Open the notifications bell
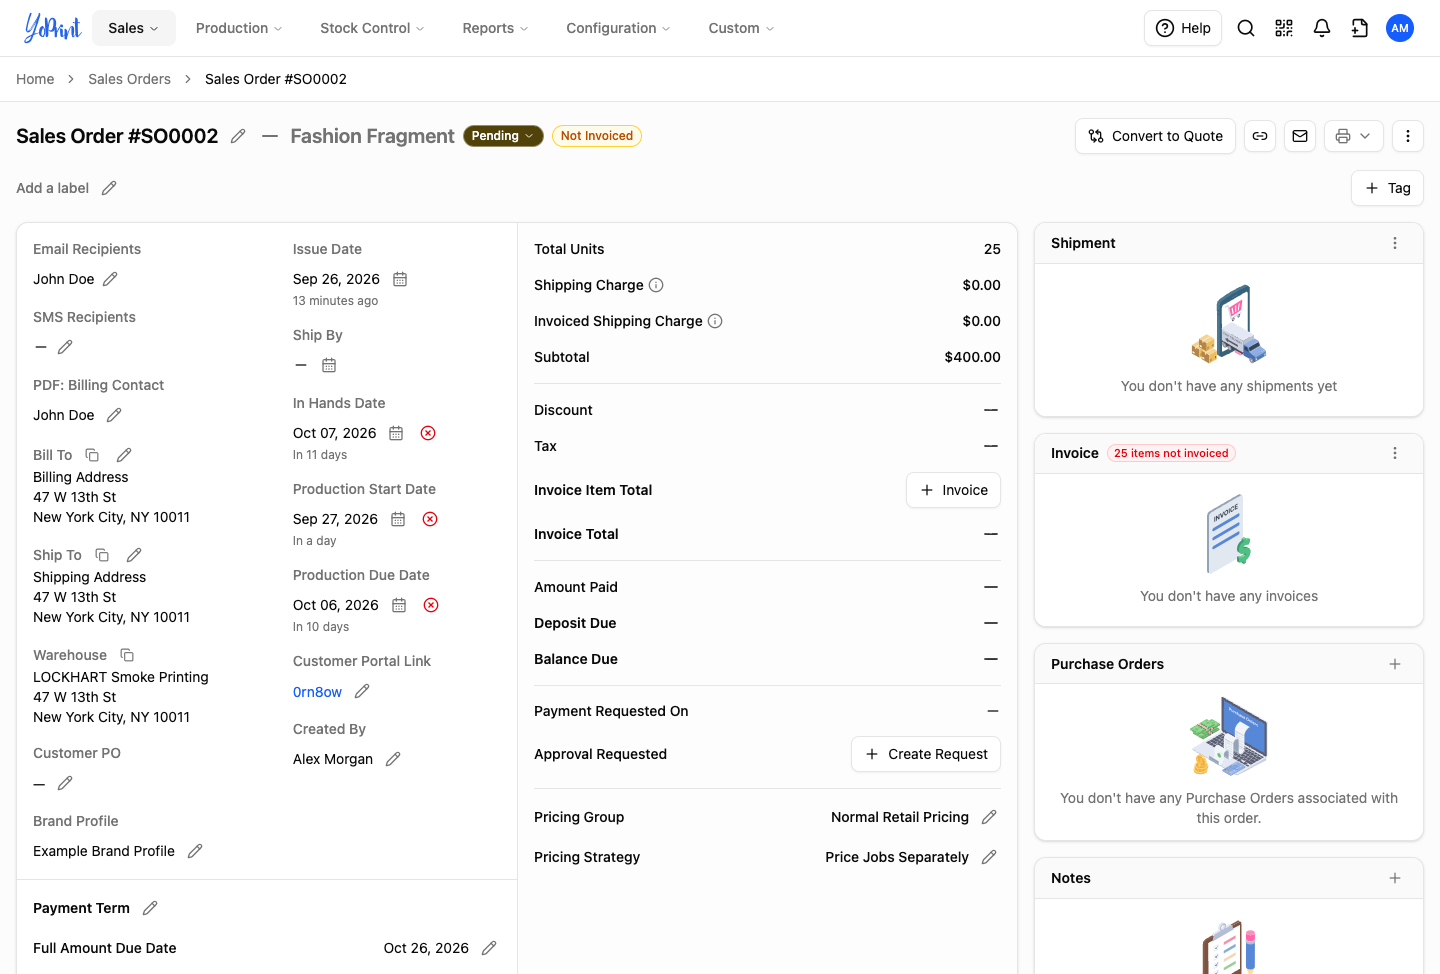Viewport: 1440px width, 974px height. coord(1322,28)
